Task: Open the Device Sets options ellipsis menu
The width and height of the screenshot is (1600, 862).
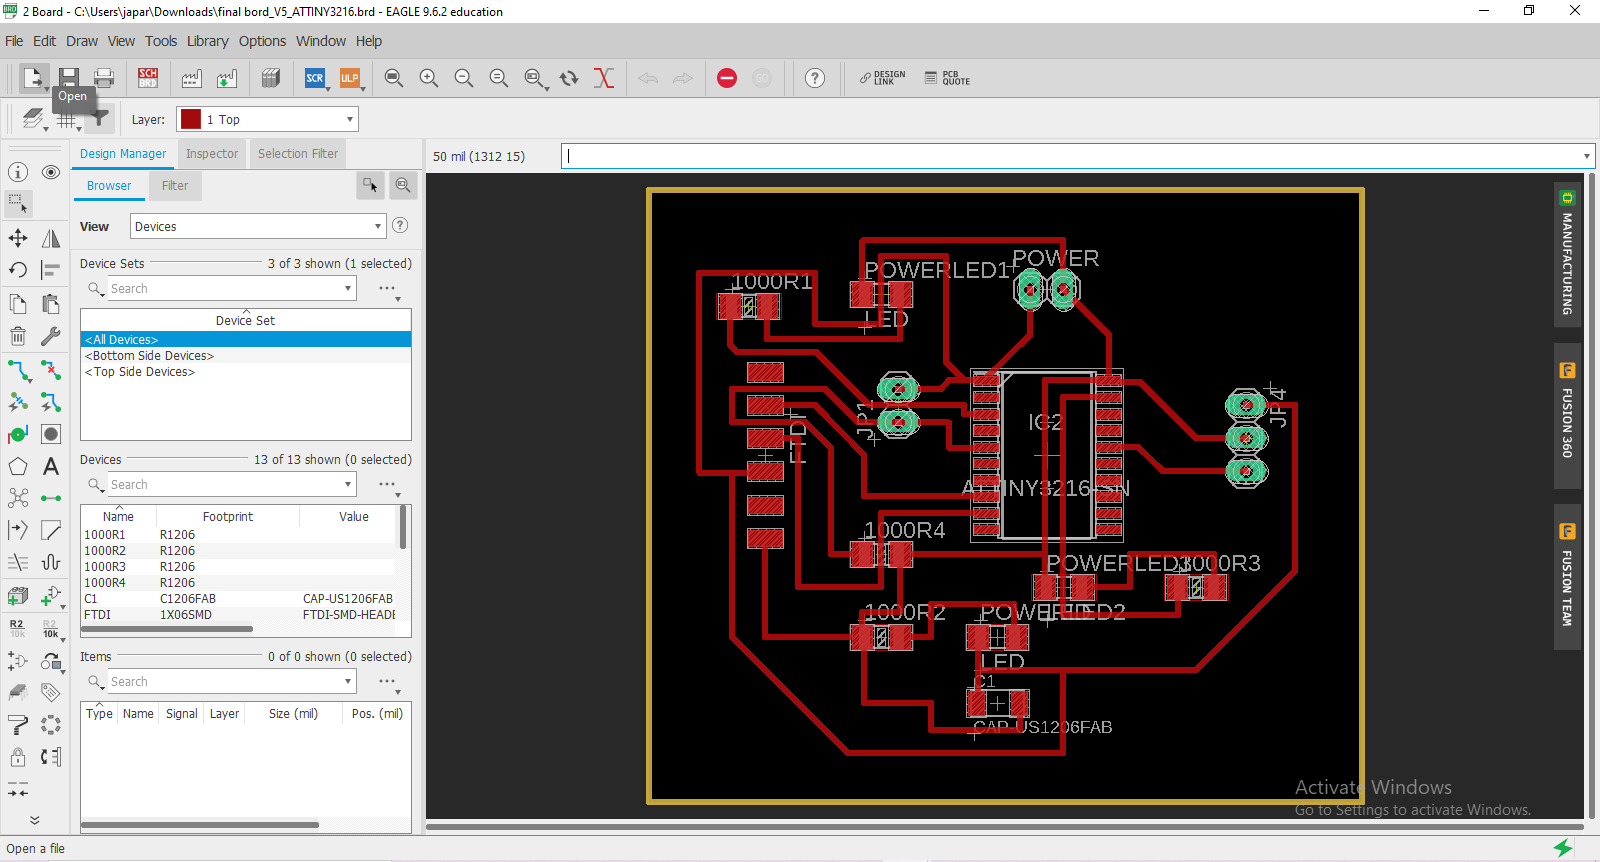Action: point(388,289)
